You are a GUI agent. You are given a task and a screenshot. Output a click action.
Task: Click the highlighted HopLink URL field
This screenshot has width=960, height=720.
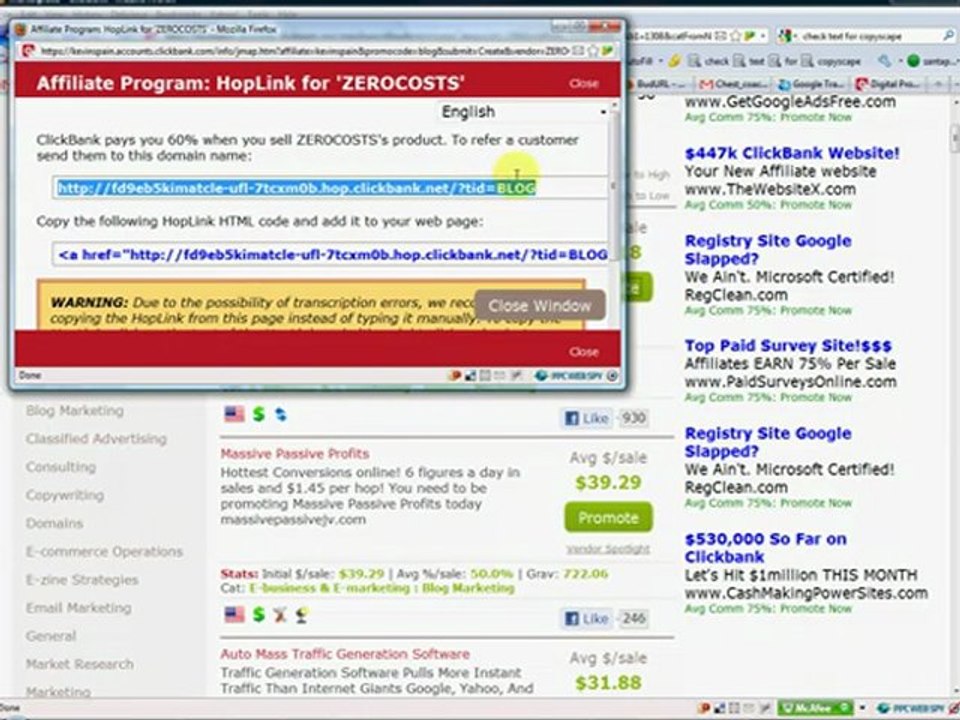click(331, 188)
